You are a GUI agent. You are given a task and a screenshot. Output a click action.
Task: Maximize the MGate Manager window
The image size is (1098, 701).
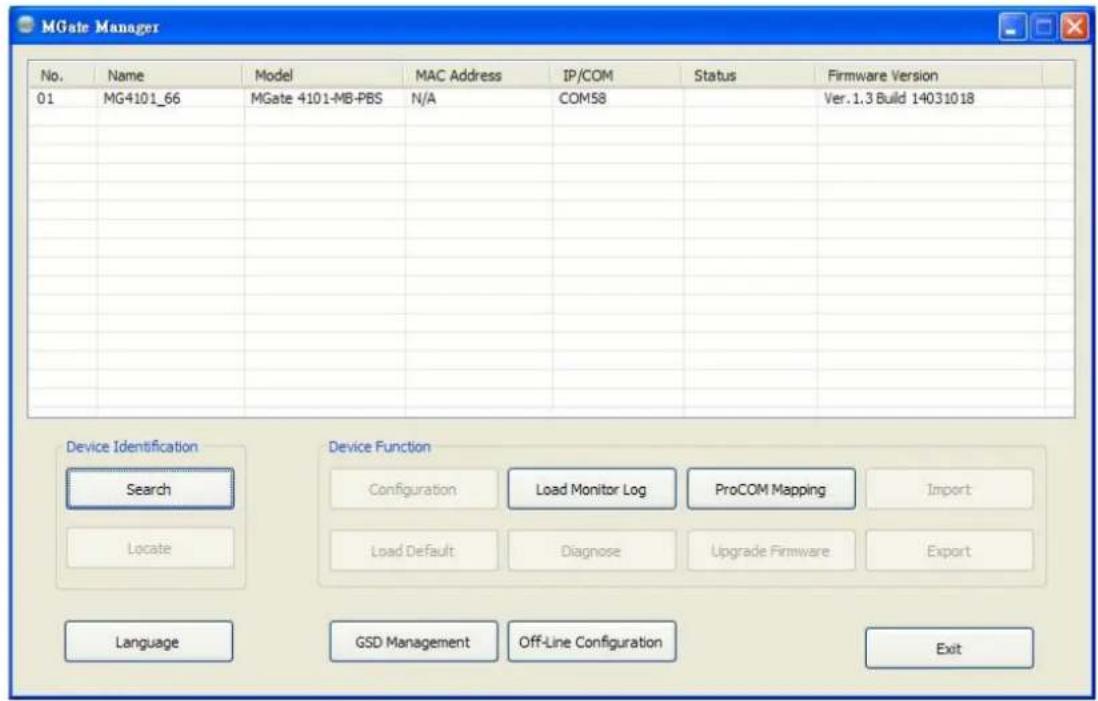click(1043, 28)
